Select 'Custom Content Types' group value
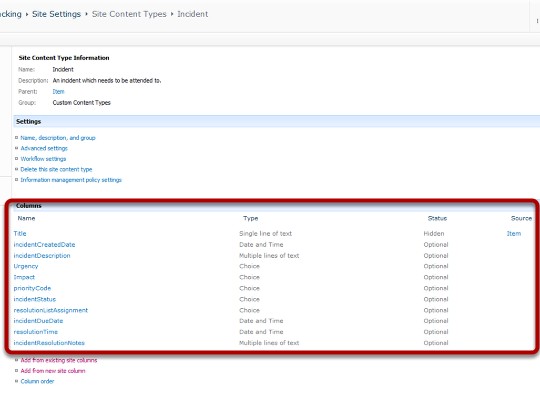 coord(82,103)
